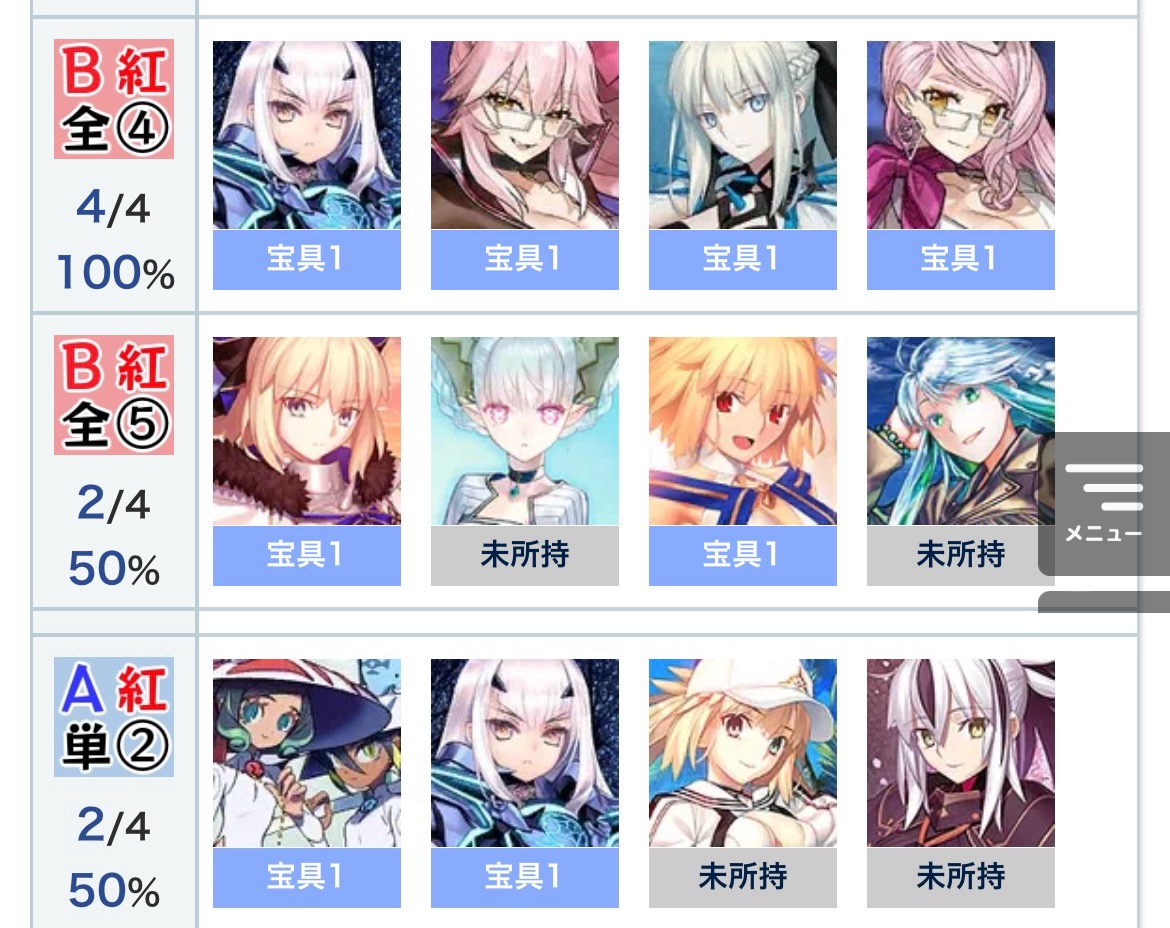Viewport: 1170px width, 928px height.
Task: Click the B紅 全④ category badge
Action: 114,98
